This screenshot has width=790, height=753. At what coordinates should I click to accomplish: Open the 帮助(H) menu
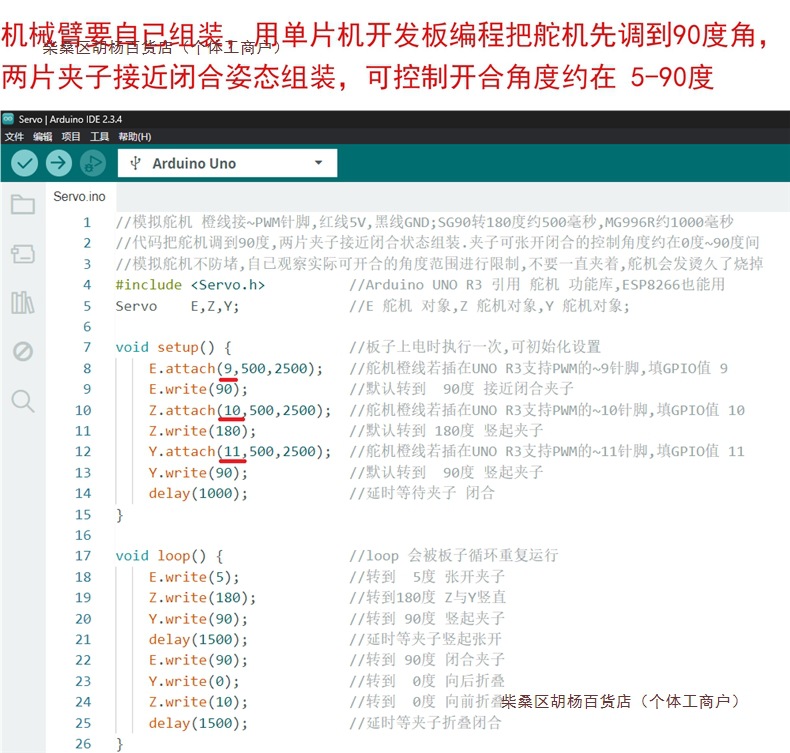click(x=135, y=136)
